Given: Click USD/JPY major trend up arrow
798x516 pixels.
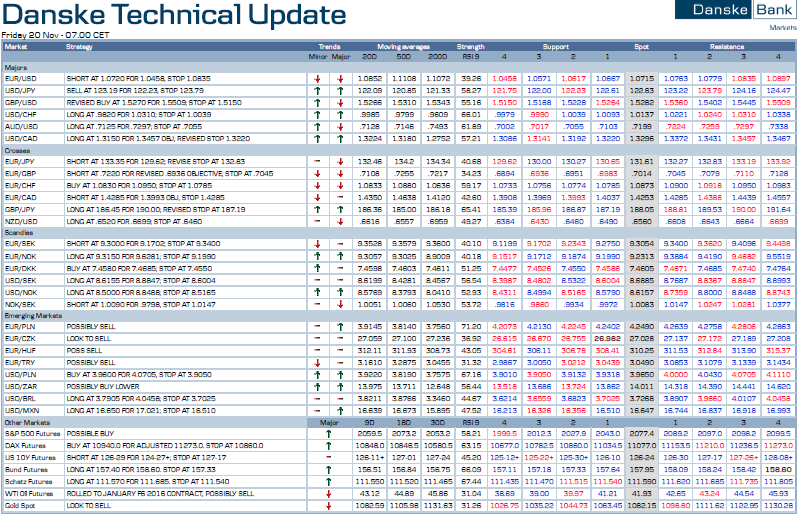Looking at the screenshot, I should (x=340, y=90).
